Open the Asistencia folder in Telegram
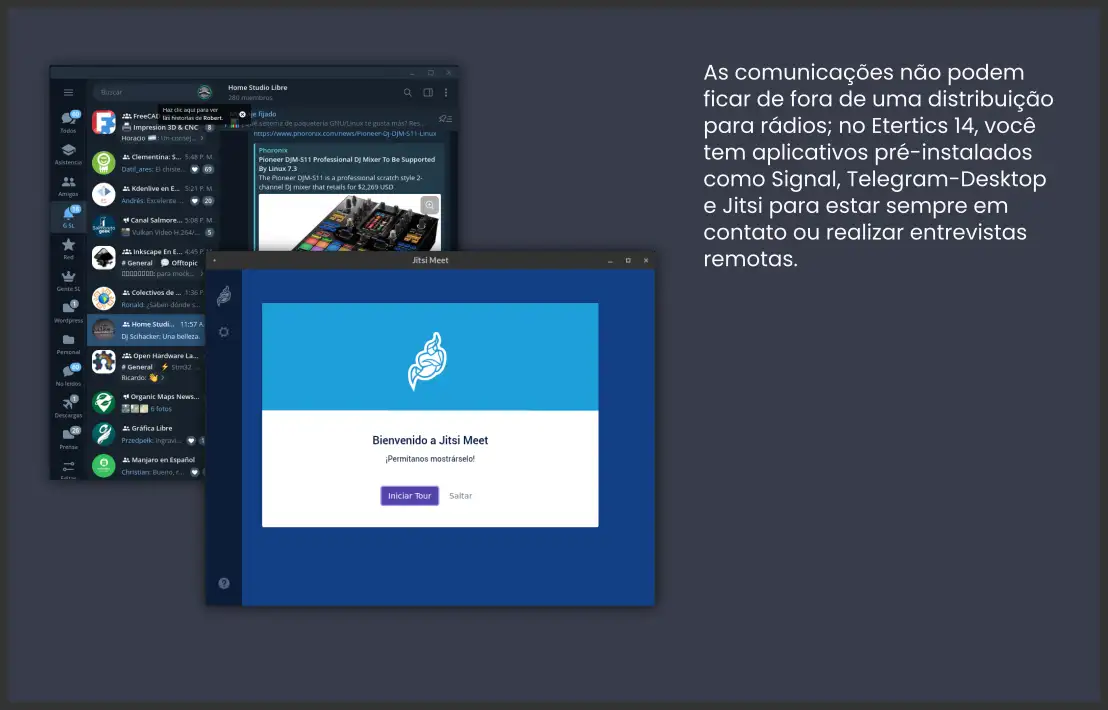This screenshot has width=1108, height=710. (x=69, y=154)
